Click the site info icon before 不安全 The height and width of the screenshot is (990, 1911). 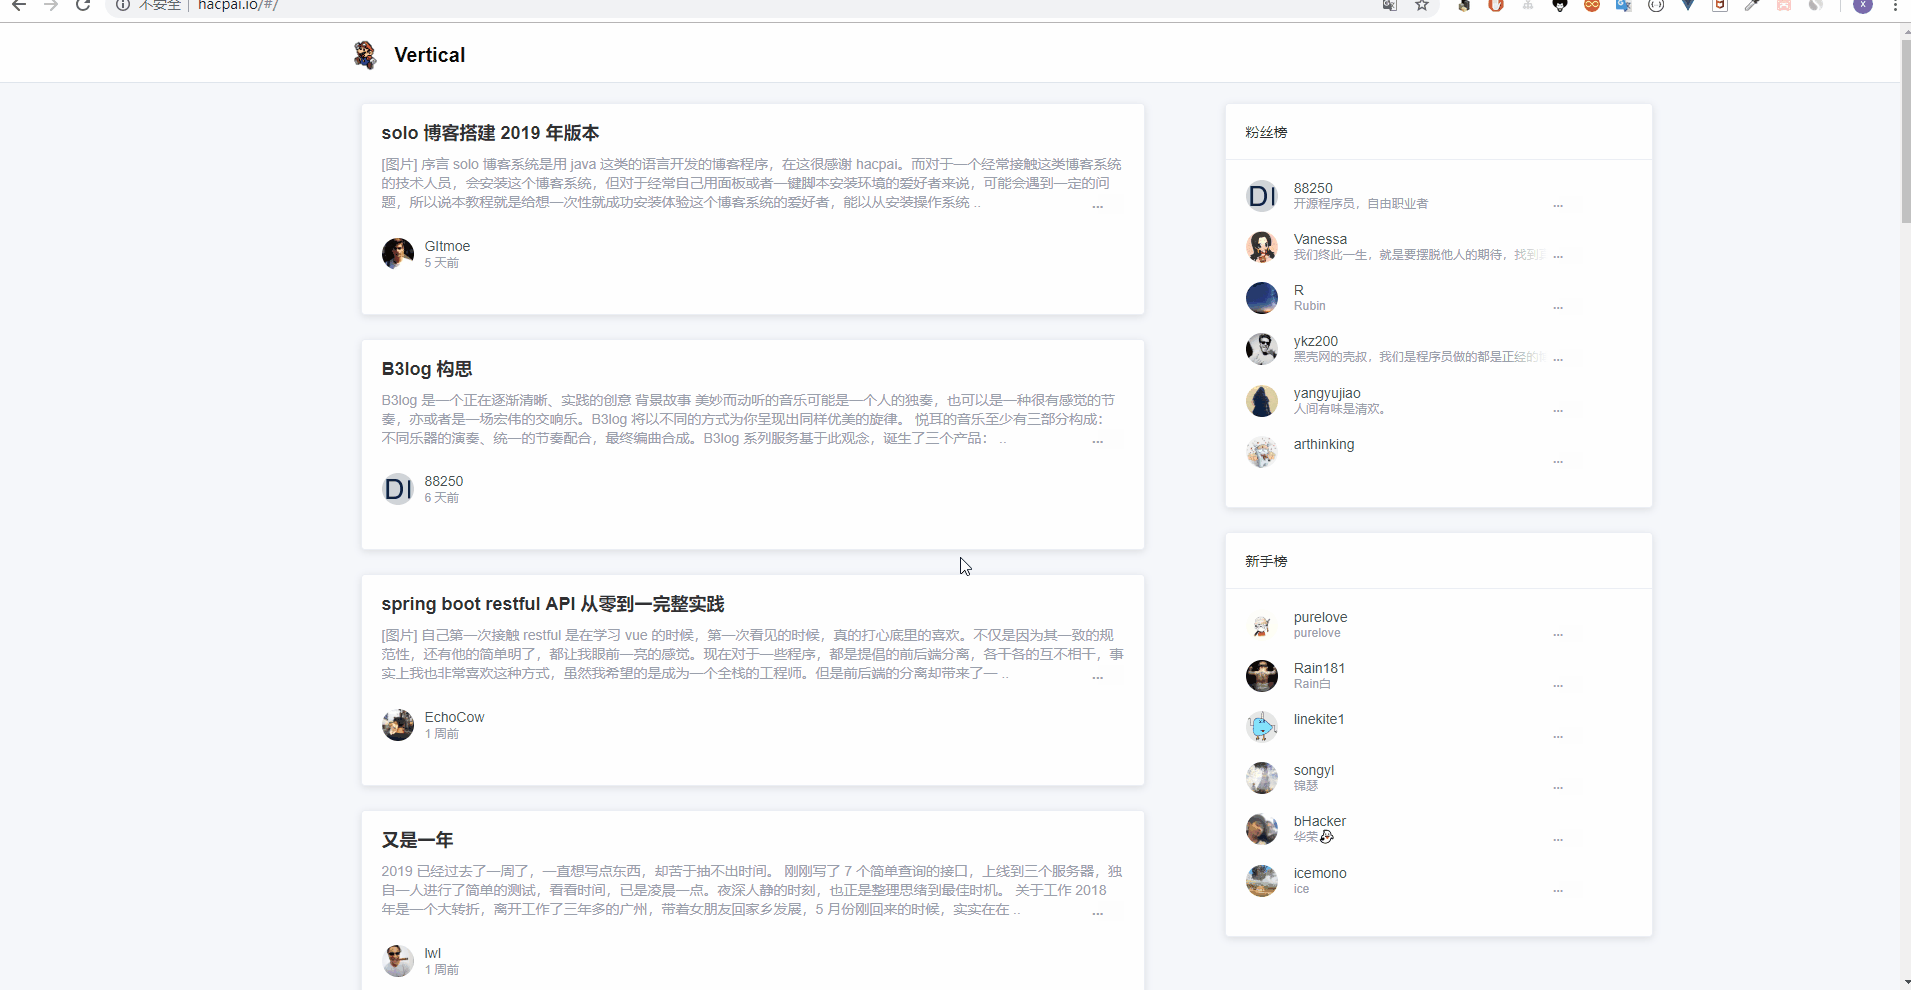pos(123,5)
